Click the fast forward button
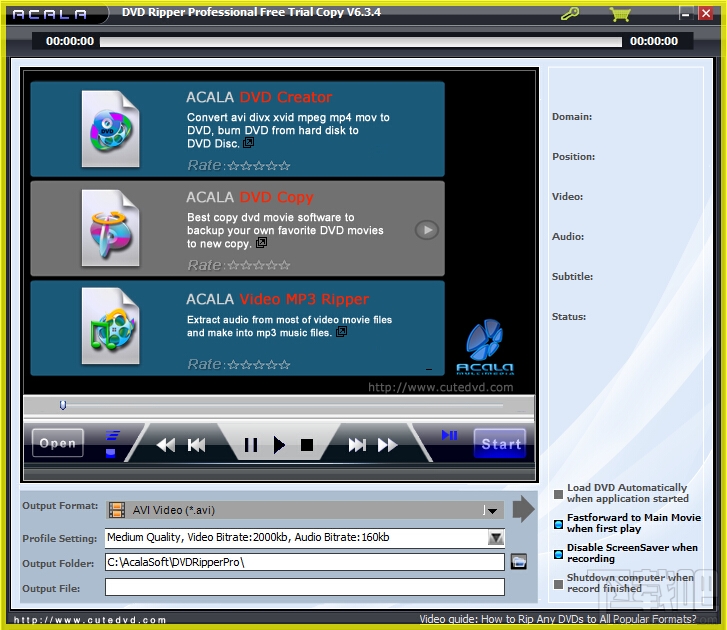The height and width of the screenshot is (630, 727). (x=388, y=445)
